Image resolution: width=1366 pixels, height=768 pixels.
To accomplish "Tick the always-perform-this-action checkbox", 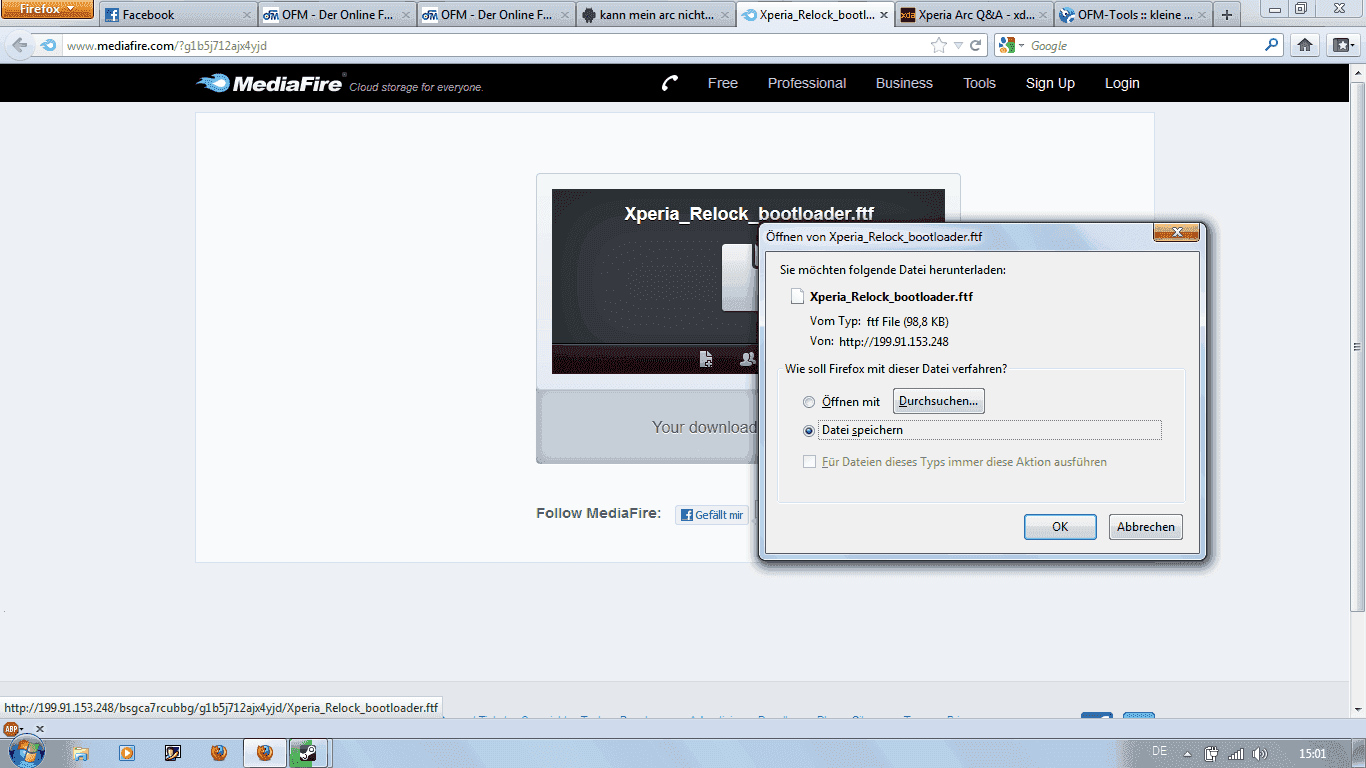I will tap(810, 462).
